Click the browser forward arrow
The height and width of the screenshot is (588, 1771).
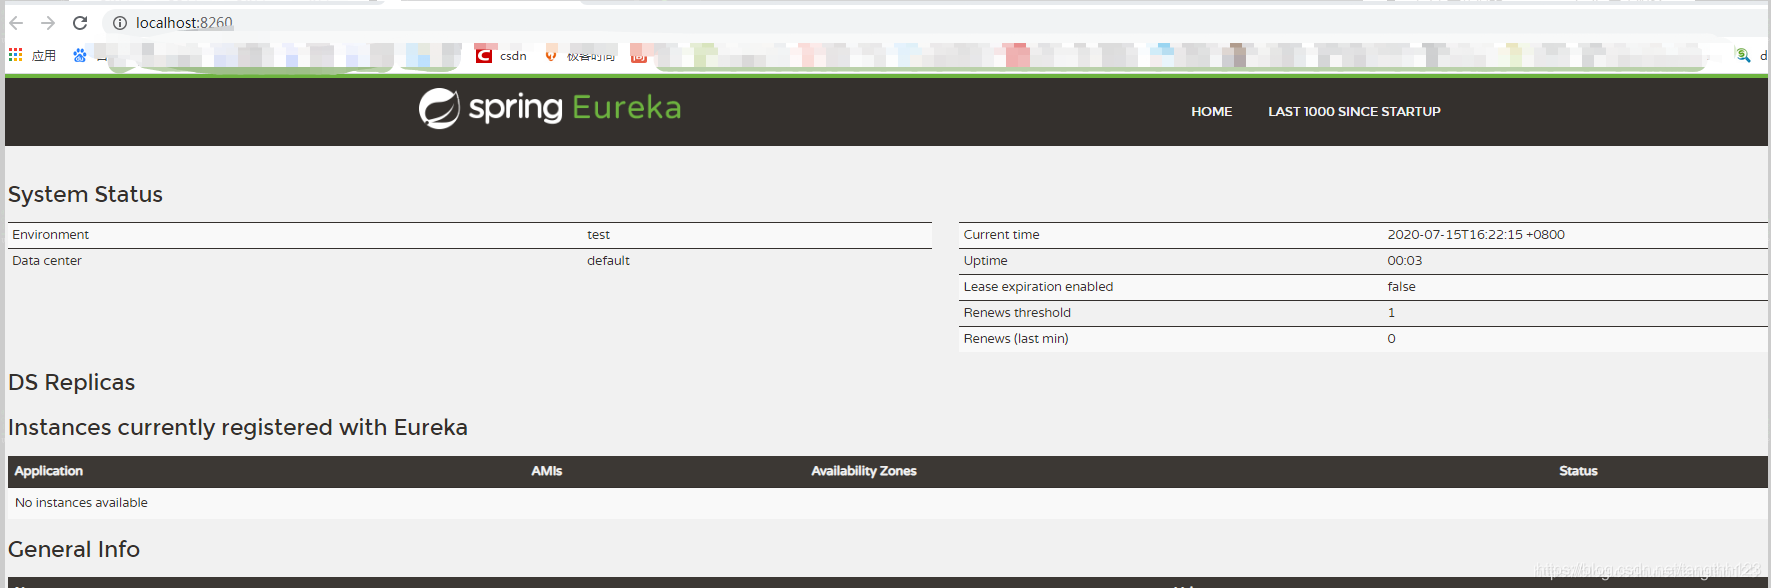(48, 23)
